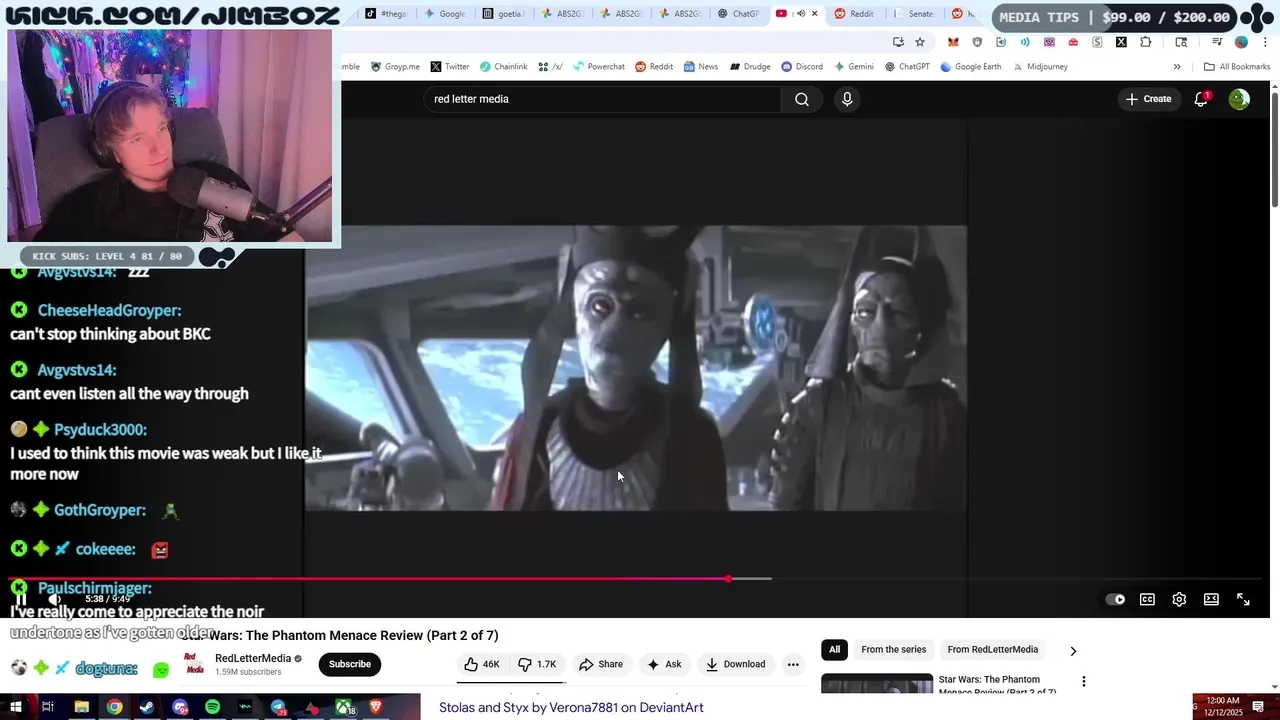Viewport: 1280px width, 720px height.
Task: Mute the YouTube tab via its speaker icon
Action: tap(800, 14)
